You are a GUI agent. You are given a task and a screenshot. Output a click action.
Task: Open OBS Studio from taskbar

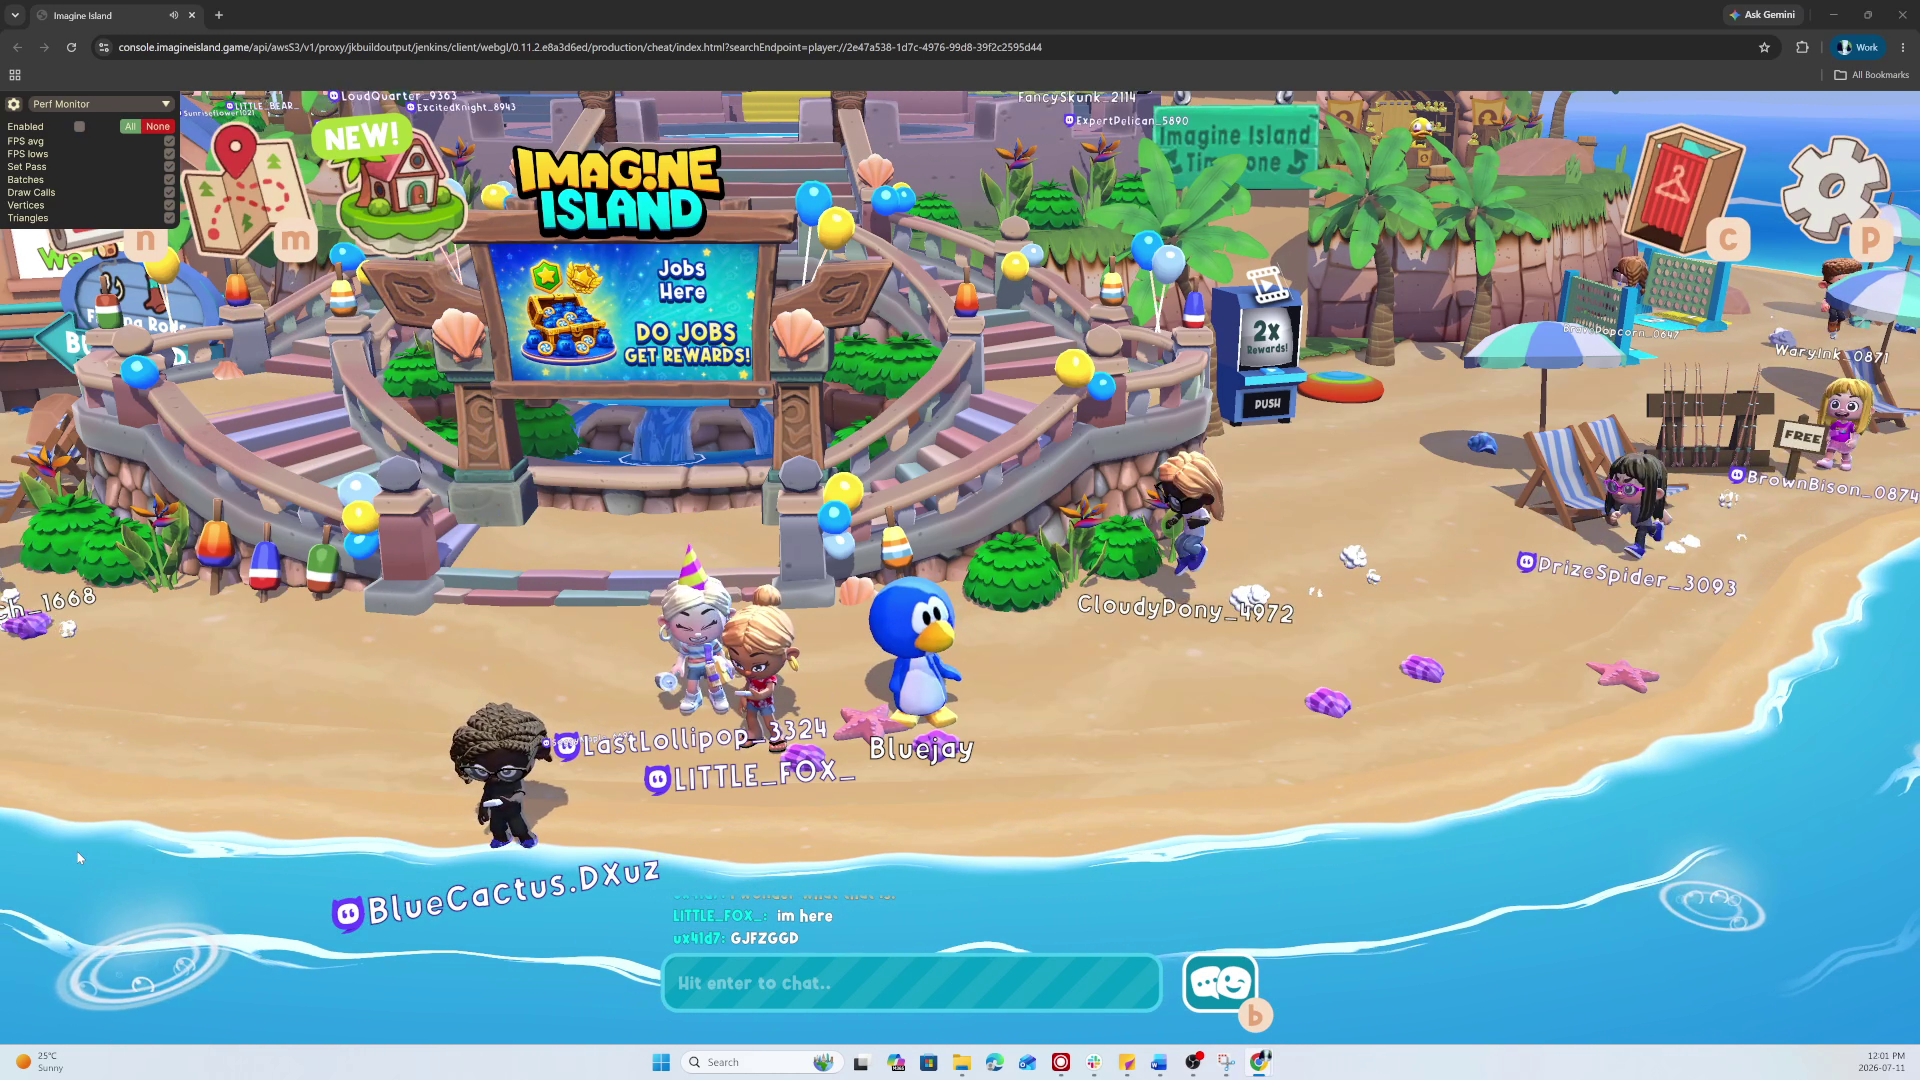pyautogui.click(x=1193, y=1062)
